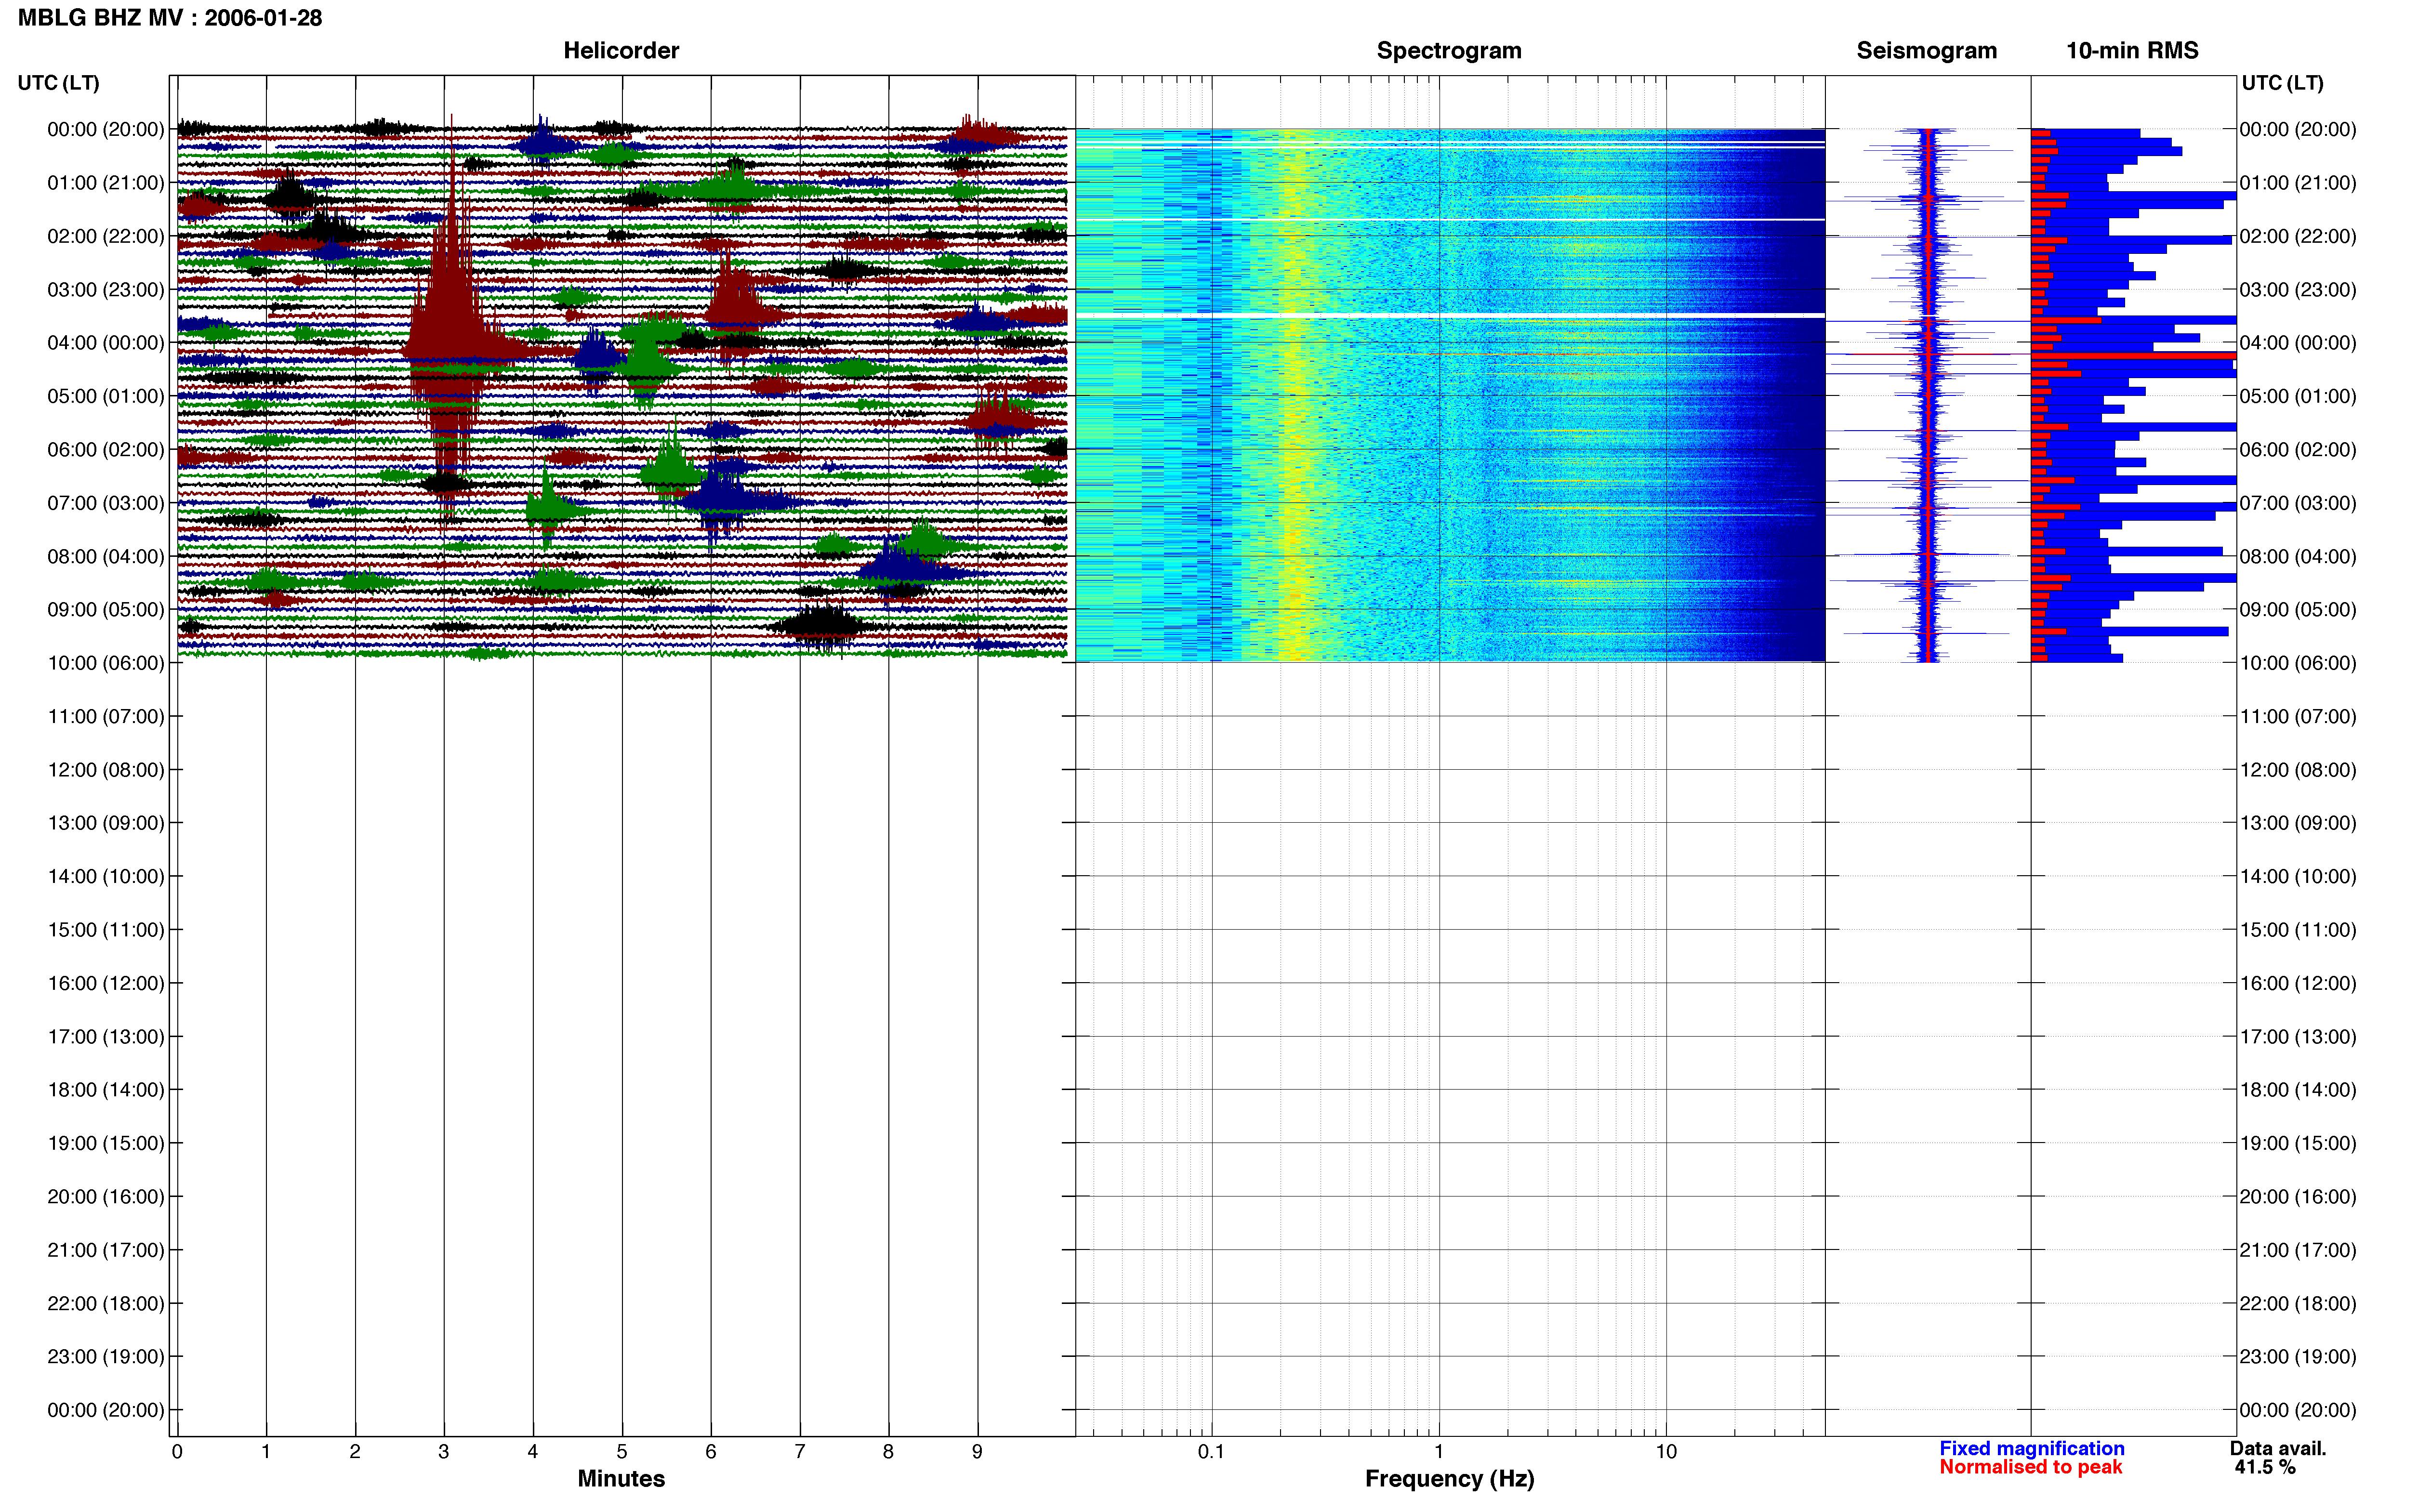Select the 'Spectrogram' panel heading
Image resolution: width=2418 pixels, height=1512 pixels.
click(1449, 51)
